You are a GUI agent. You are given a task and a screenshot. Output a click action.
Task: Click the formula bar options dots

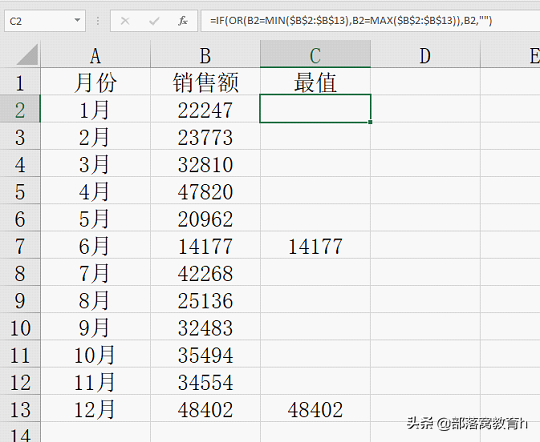[98, 21]
